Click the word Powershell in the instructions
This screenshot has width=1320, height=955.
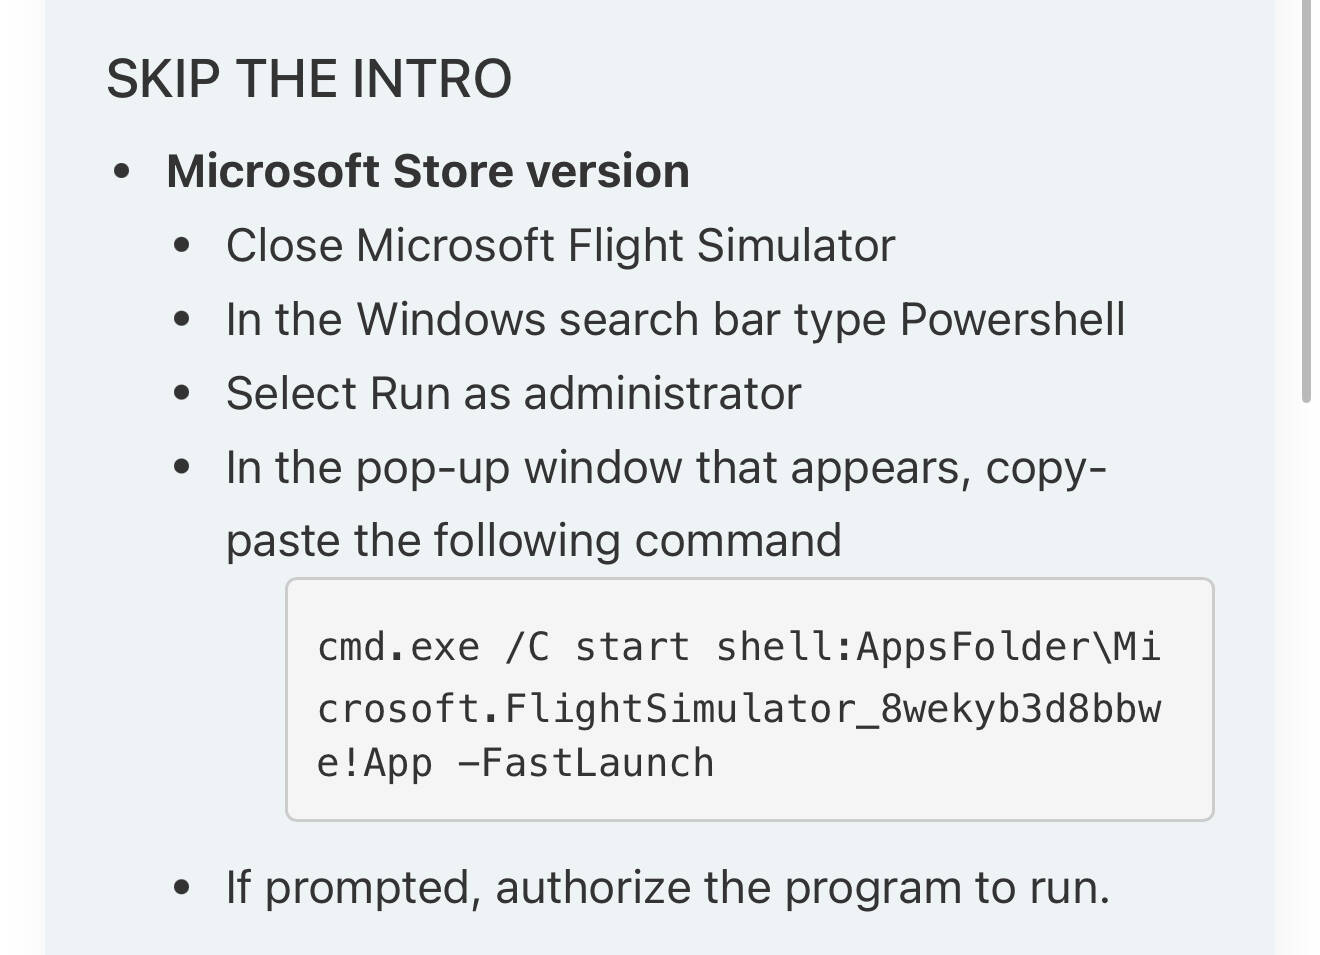pos(1012,320)
